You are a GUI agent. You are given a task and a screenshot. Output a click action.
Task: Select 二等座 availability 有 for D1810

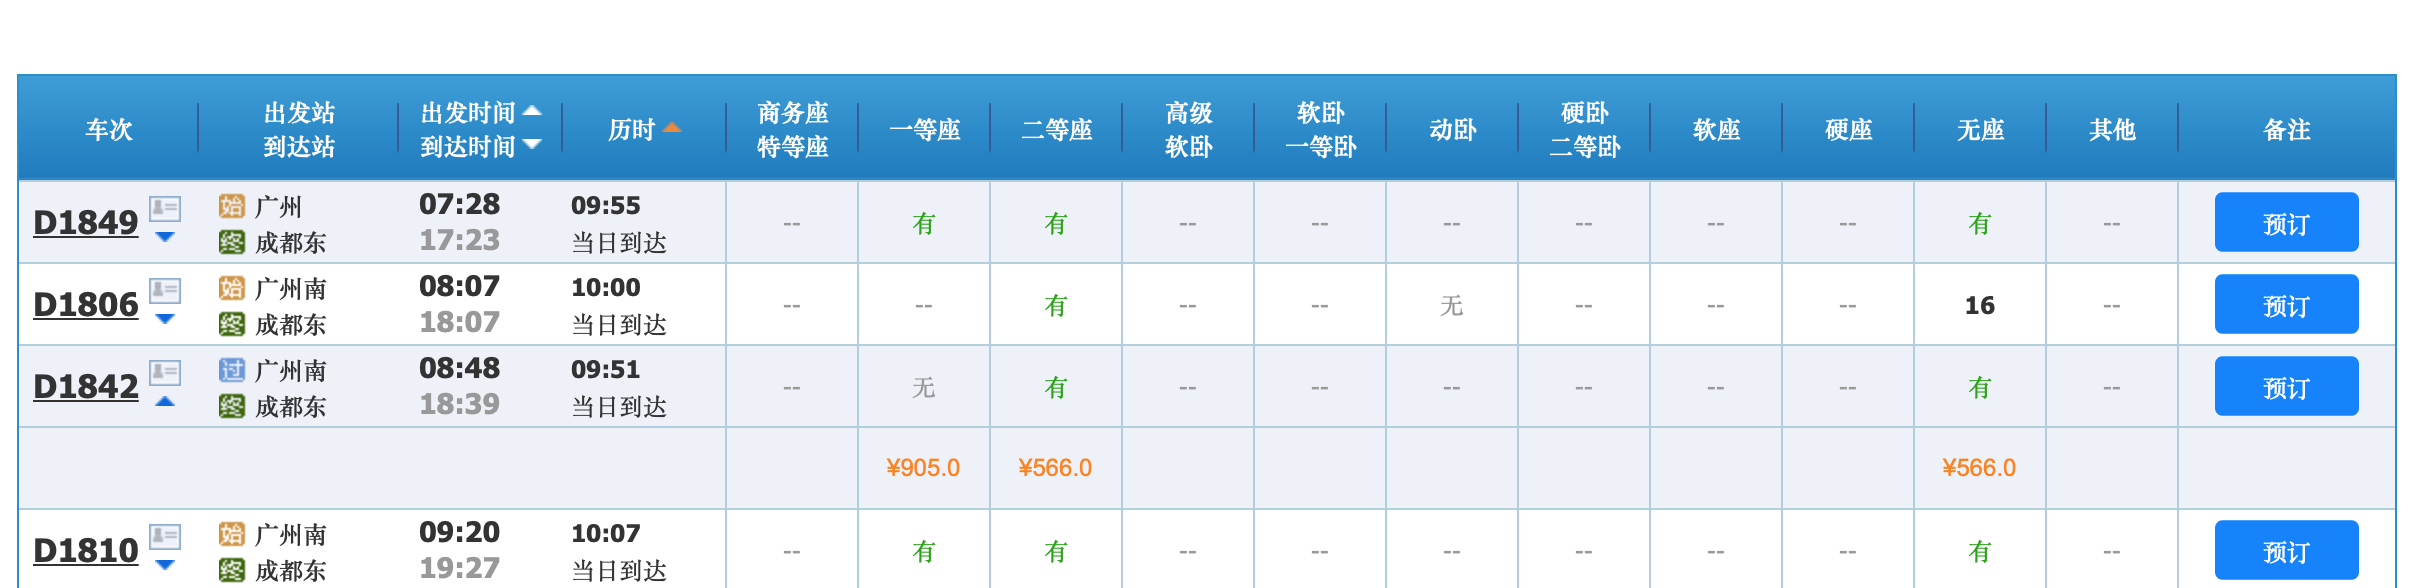click(1056, 551)
